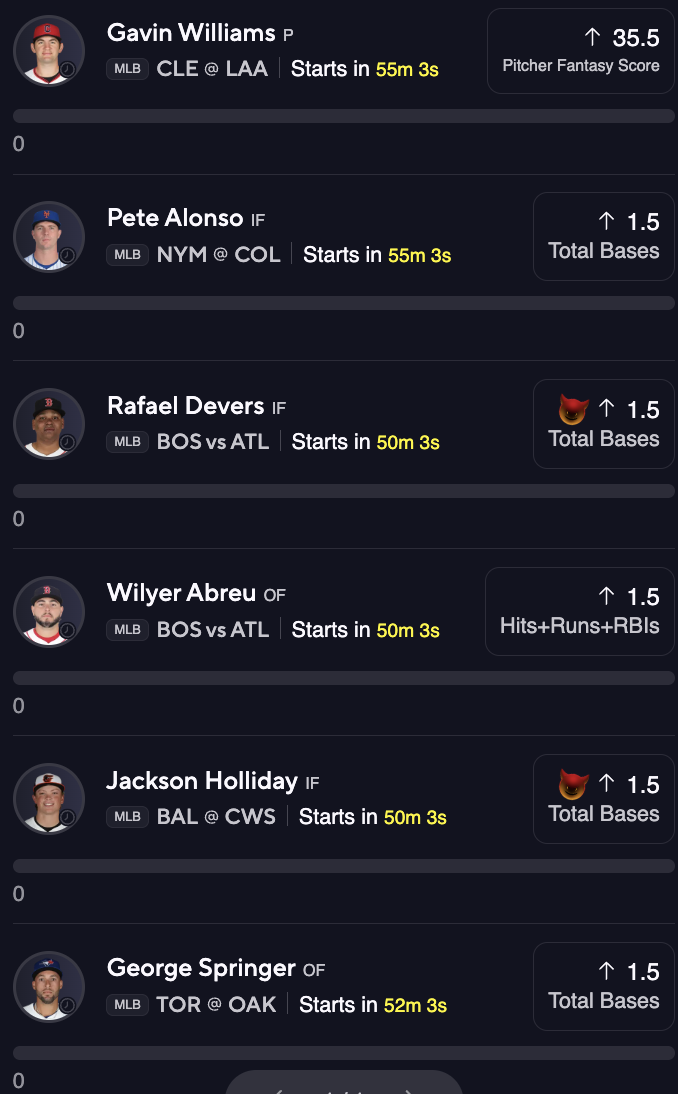
Task: Click the demon icon on Jackson Holliday's pick
Action: coord(573,784)
